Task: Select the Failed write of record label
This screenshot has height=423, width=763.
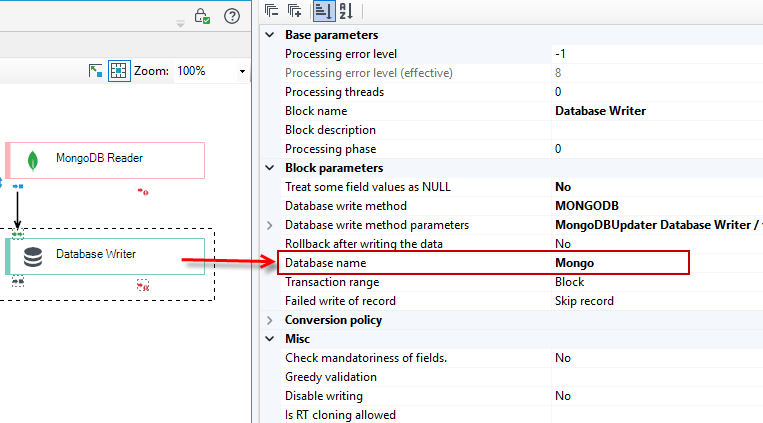Action: click(x=340, y=301)
